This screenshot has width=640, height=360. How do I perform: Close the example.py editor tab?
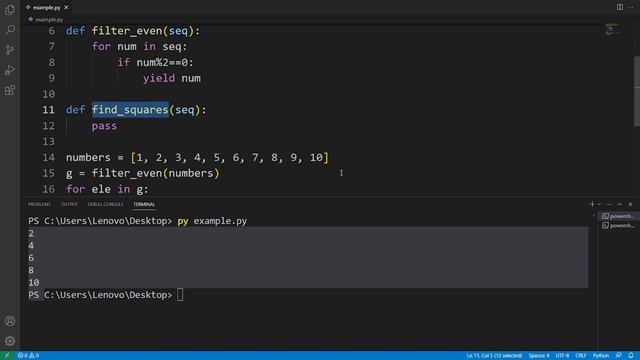66,7
